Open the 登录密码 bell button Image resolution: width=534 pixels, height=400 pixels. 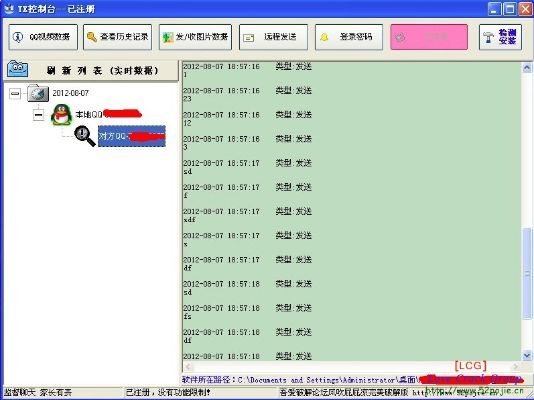349,37
